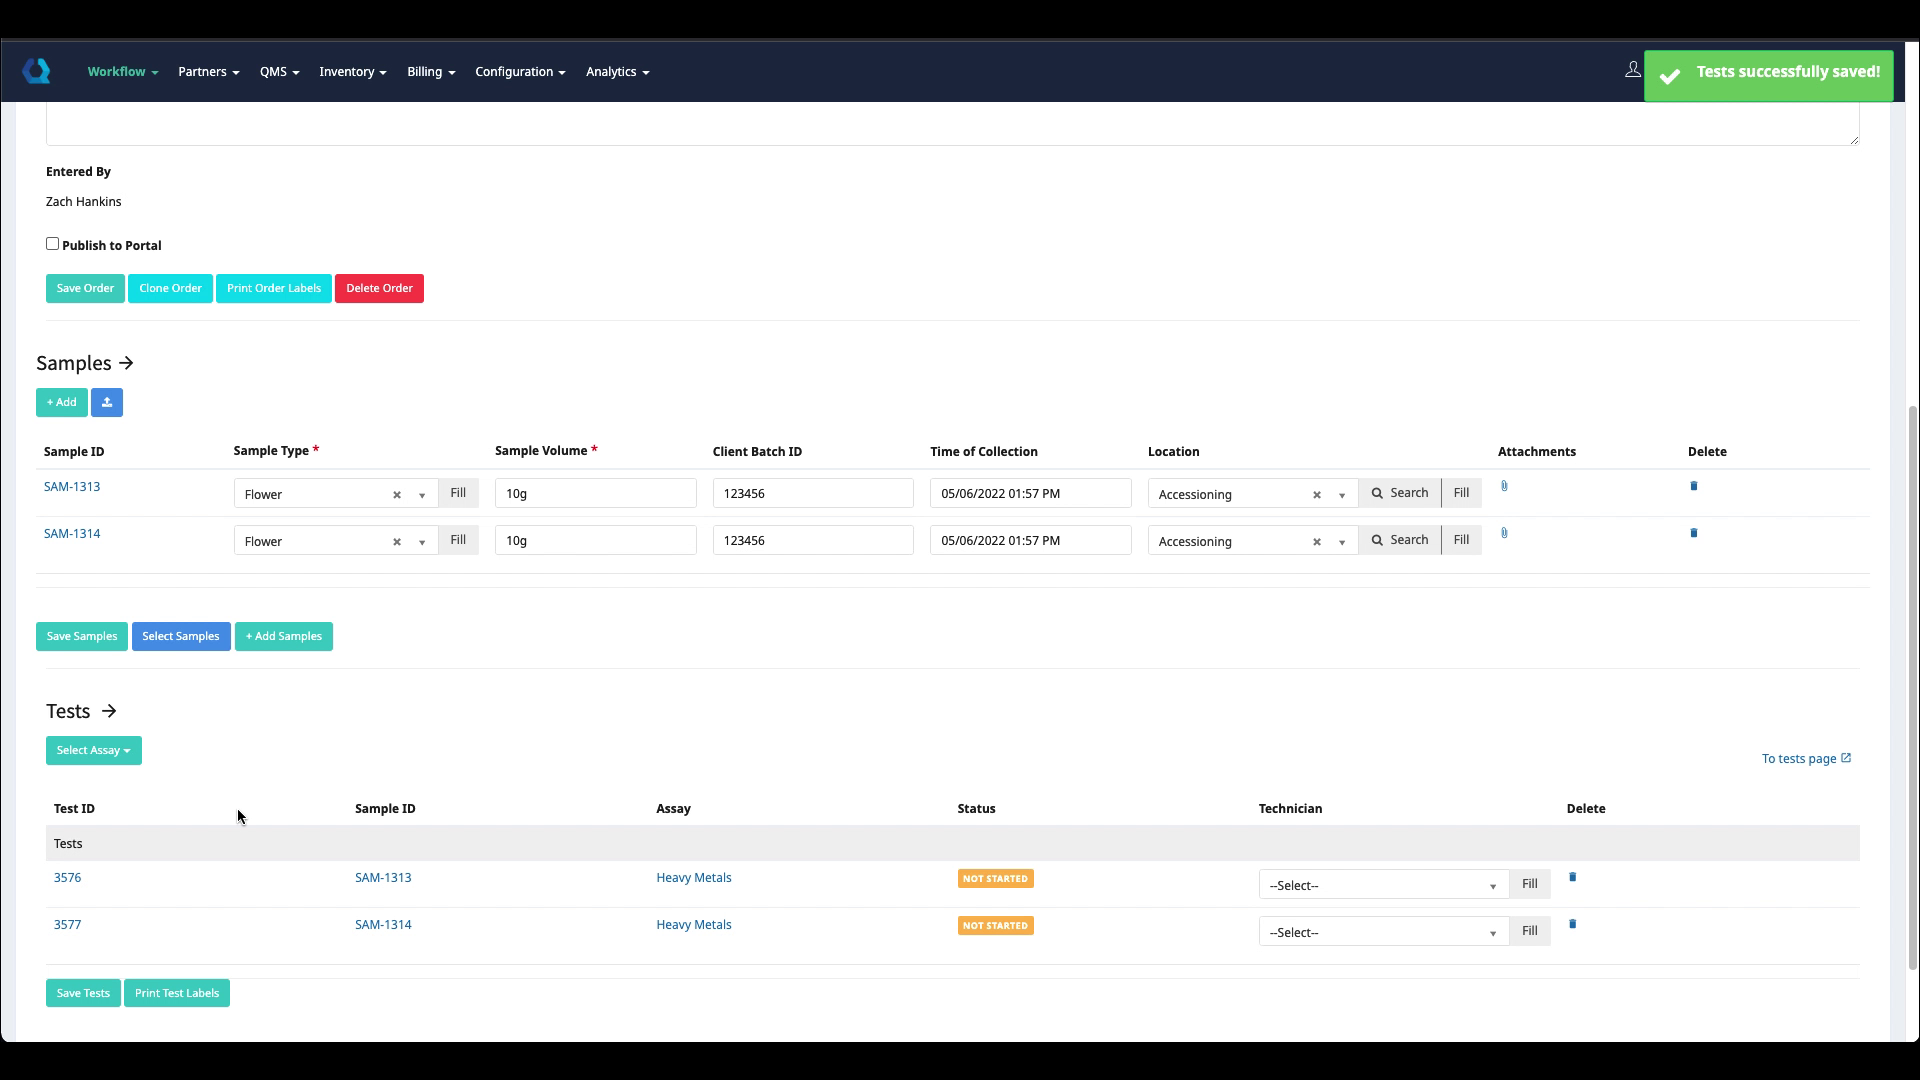Open the Configuration menu
This screenshot has width=1920, height=1080.
[519, 72]
